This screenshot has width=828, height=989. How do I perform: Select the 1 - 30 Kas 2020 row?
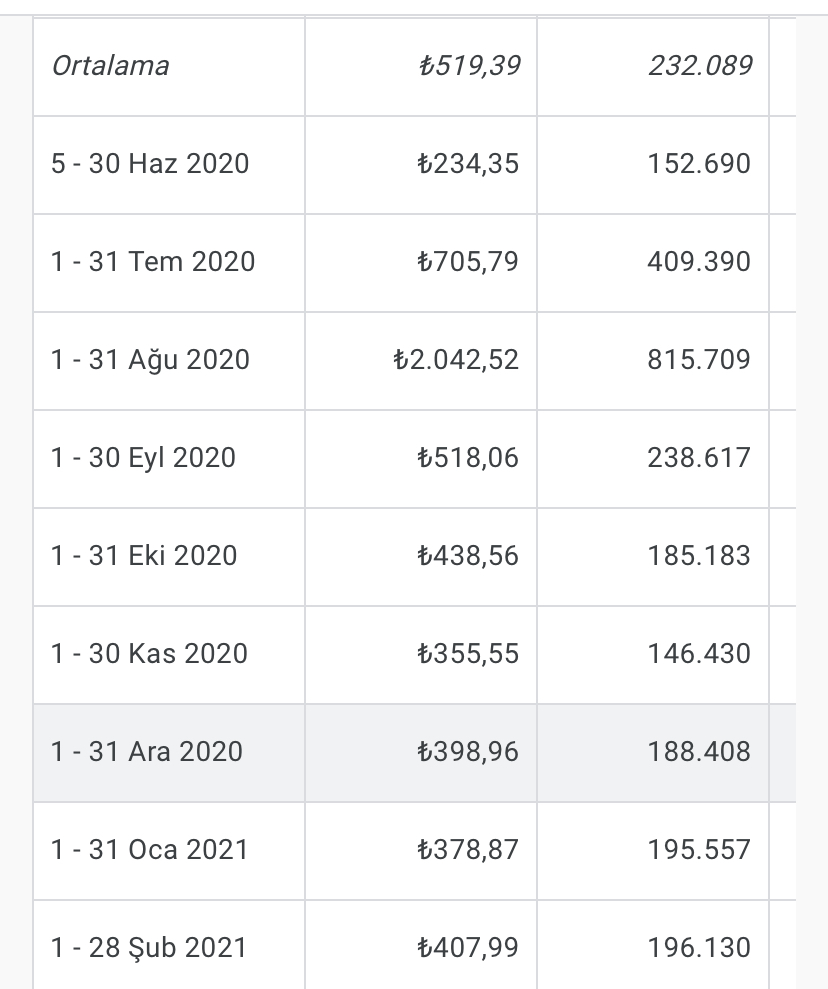(414, 655)
